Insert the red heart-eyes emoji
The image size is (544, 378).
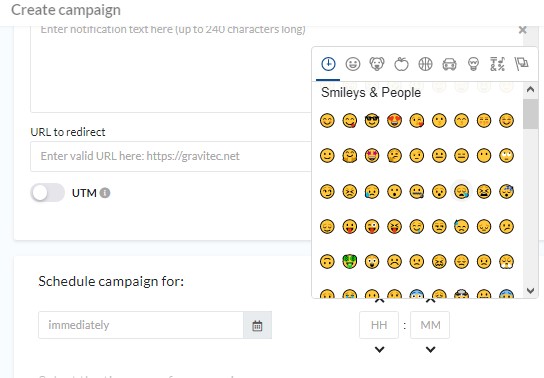(394, 121)
